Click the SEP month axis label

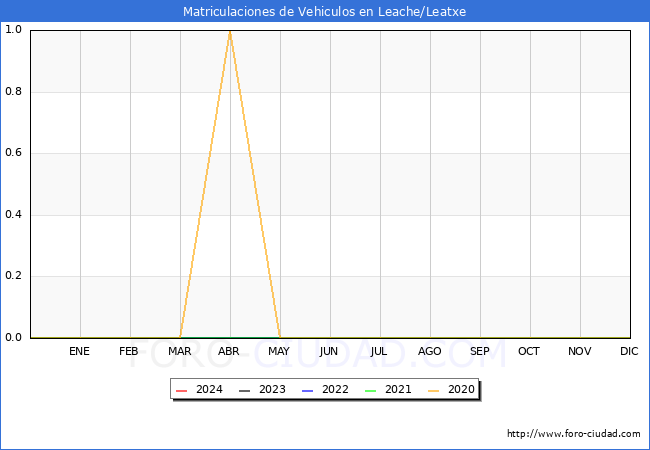click(480, 351)
